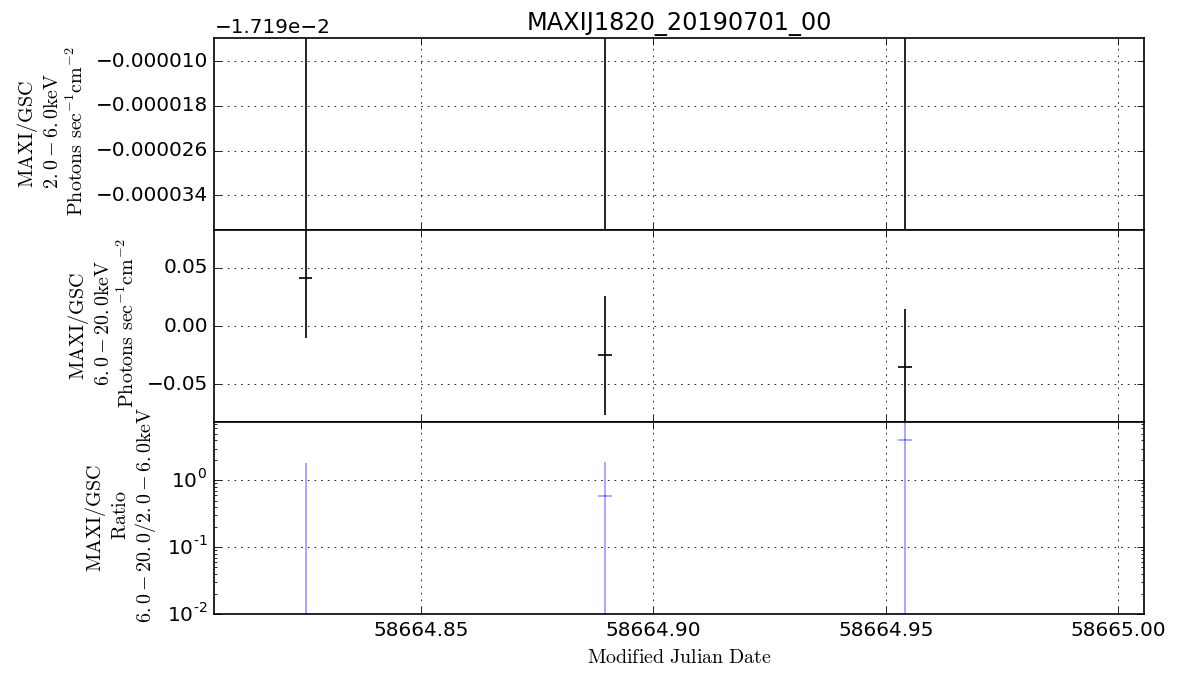Click x-axis tick 58664.90

(x=654, y=629)
